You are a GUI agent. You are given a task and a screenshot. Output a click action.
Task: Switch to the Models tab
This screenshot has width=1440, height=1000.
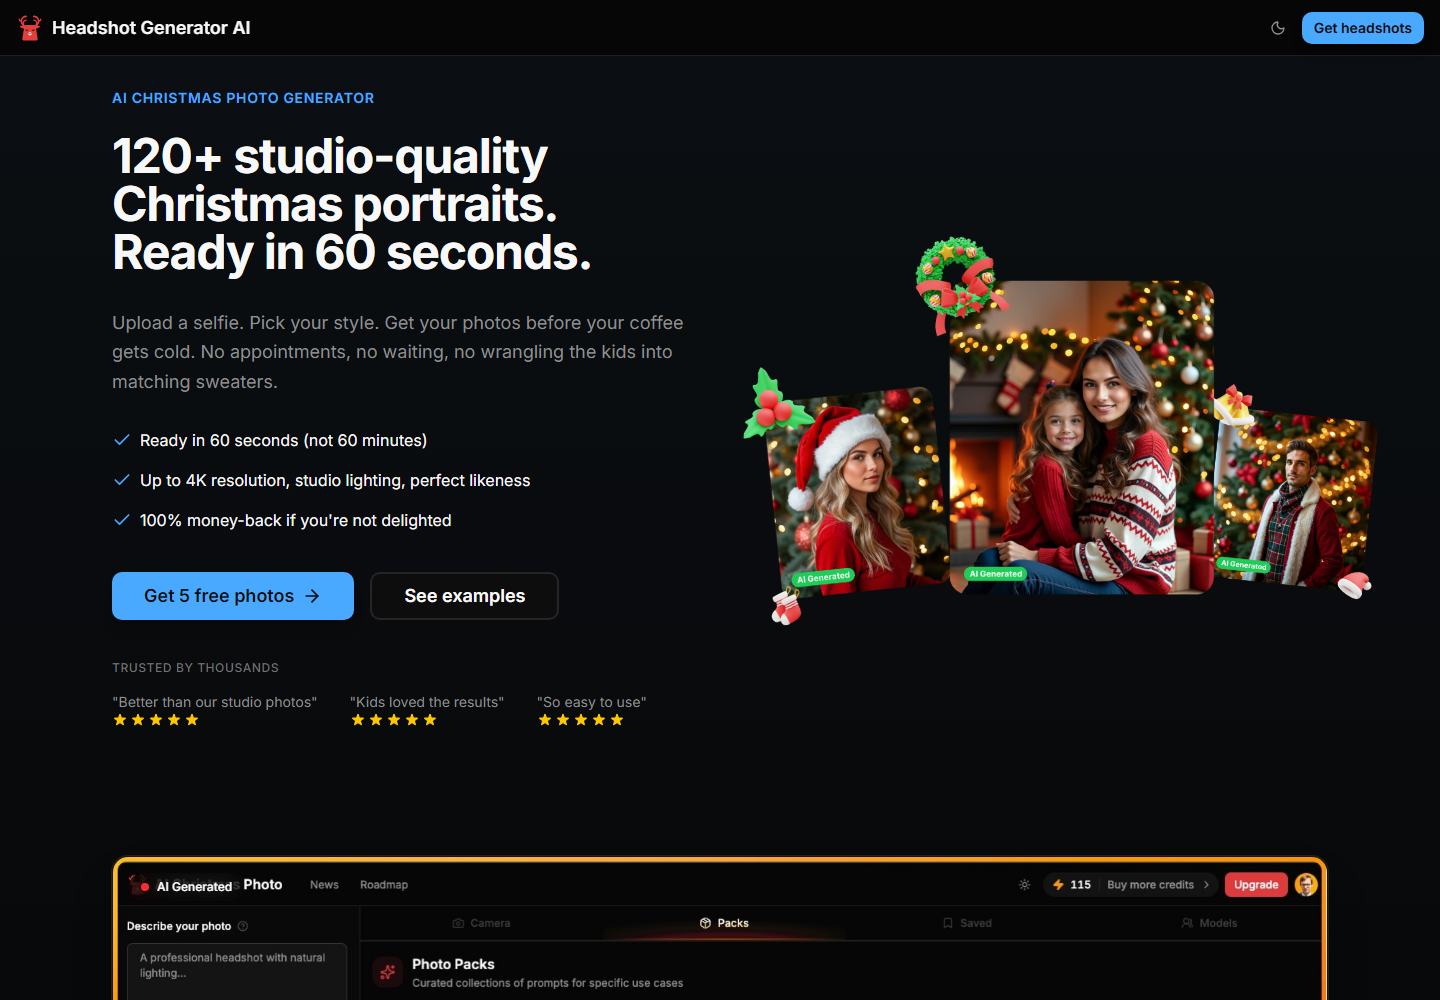coord(1209,923)
